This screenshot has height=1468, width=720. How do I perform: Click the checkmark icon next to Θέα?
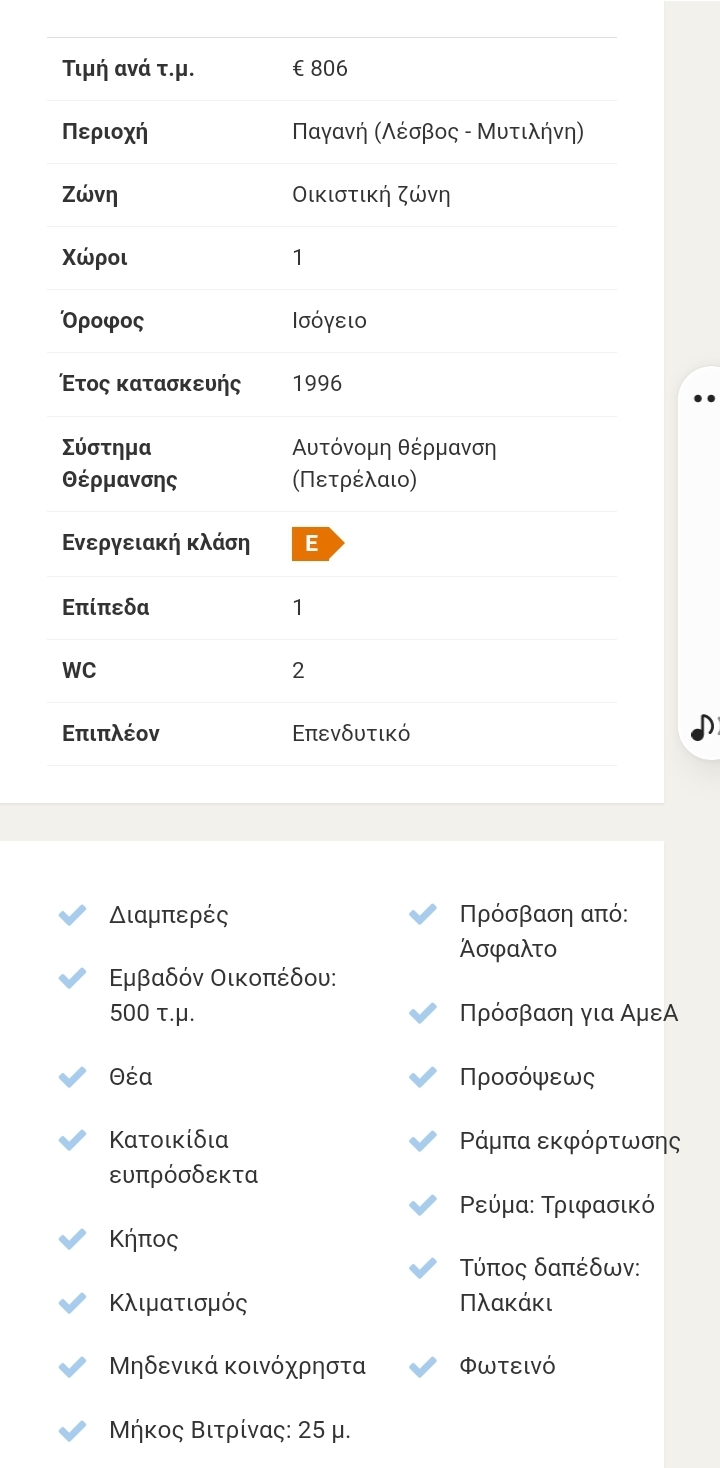coord(72,1077)
